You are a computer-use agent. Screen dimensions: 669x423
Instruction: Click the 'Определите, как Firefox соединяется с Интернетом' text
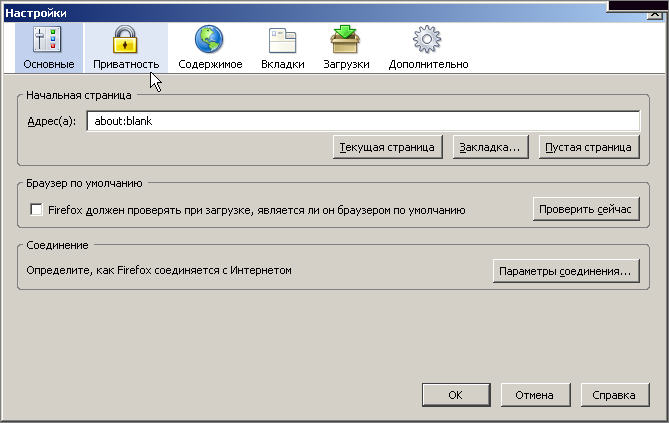coord(159,271)
